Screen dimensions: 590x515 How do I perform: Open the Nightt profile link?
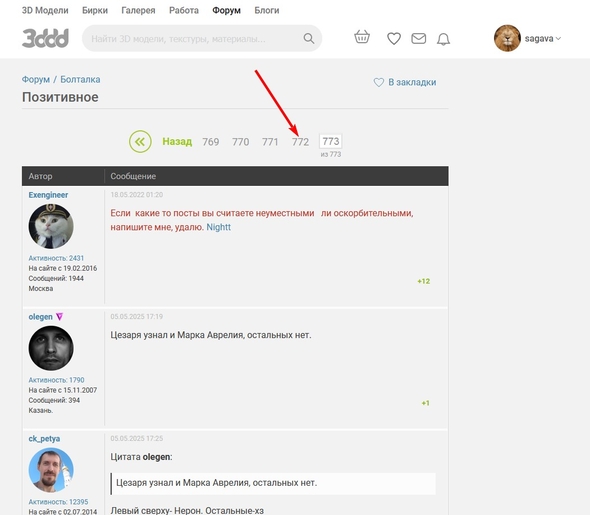[218, 227]
